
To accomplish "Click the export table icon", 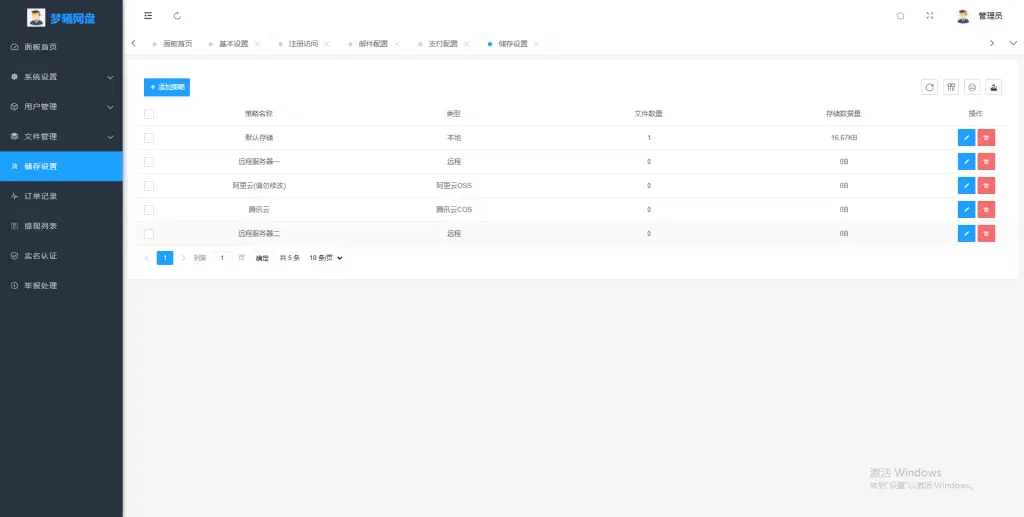I will click(993, 87).
